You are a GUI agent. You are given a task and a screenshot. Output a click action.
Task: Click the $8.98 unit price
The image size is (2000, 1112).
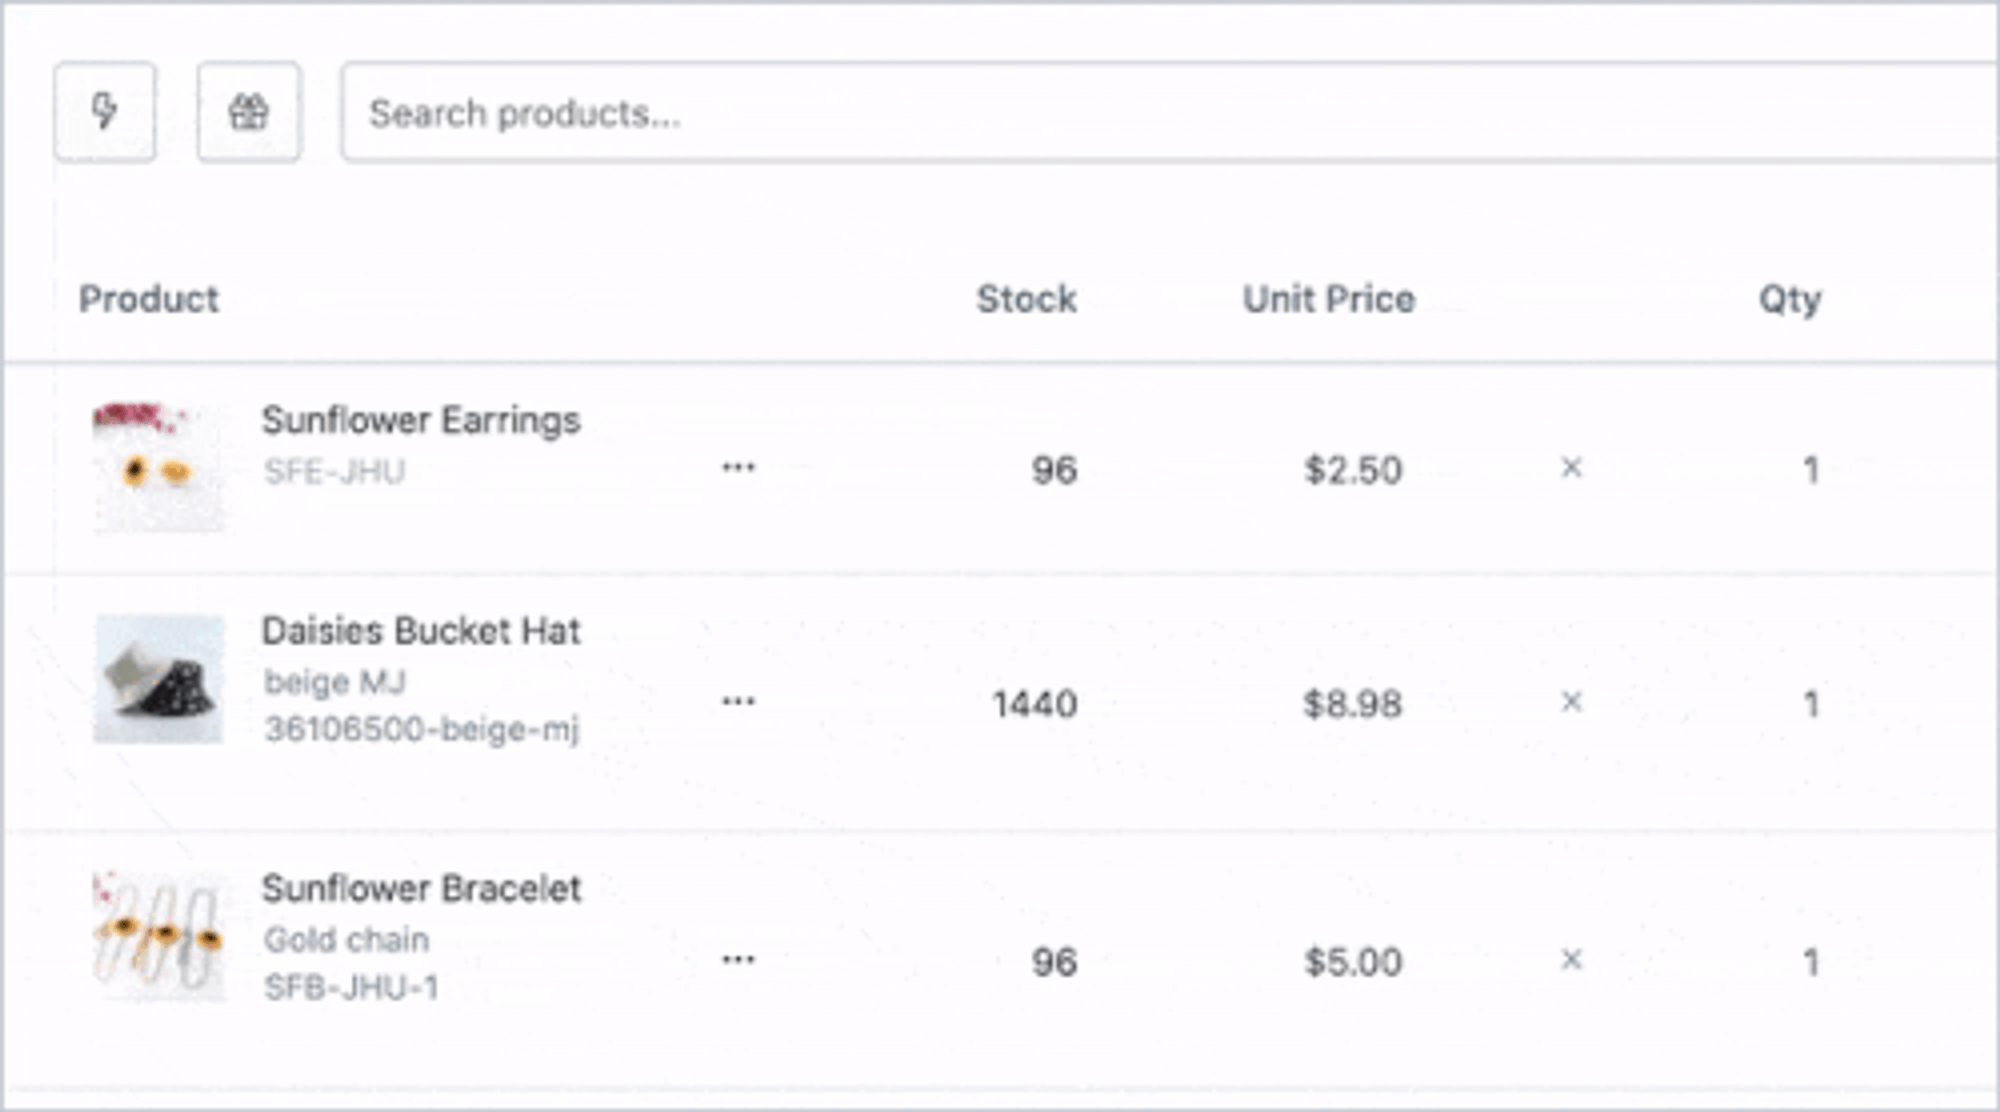click(1353, 704)
